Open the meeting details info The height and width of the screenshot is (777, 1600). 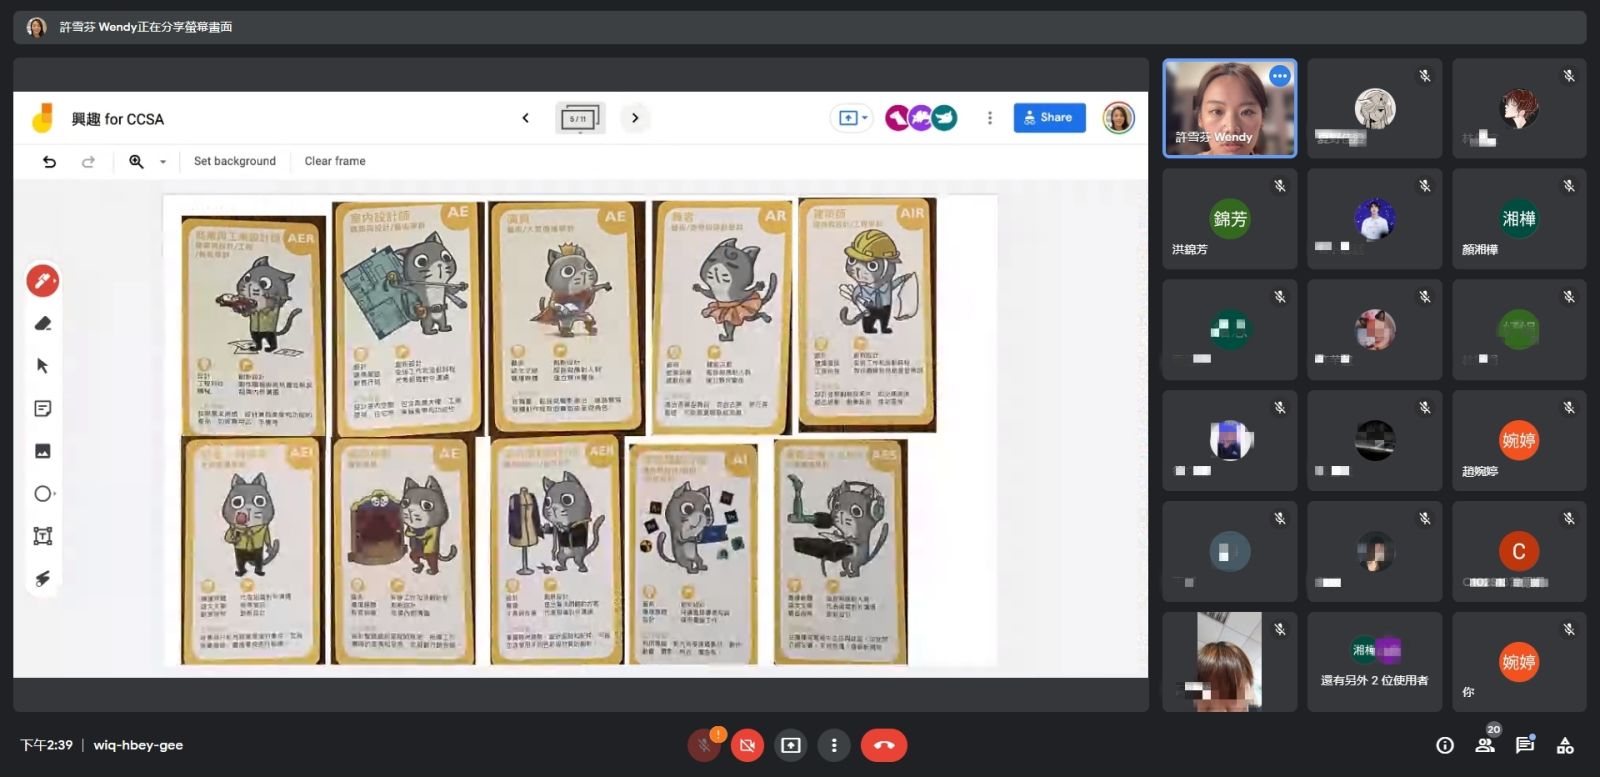point(1445,745)
